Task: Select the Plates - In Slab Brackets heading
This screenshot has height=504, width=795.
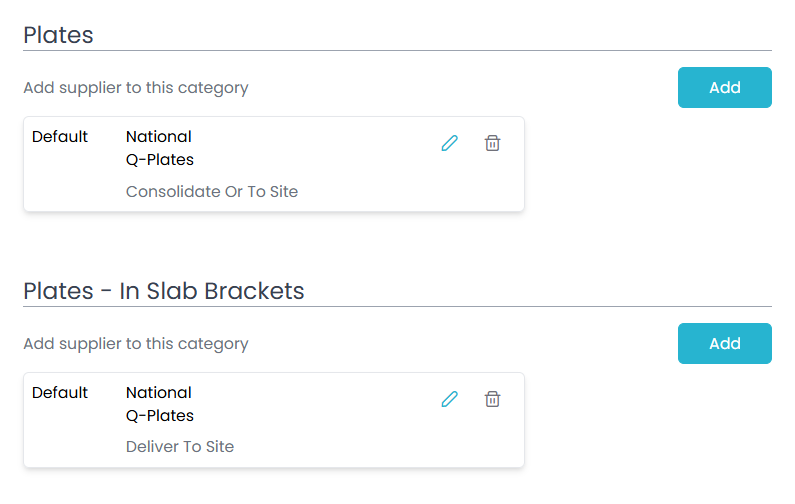Action: 163,291
